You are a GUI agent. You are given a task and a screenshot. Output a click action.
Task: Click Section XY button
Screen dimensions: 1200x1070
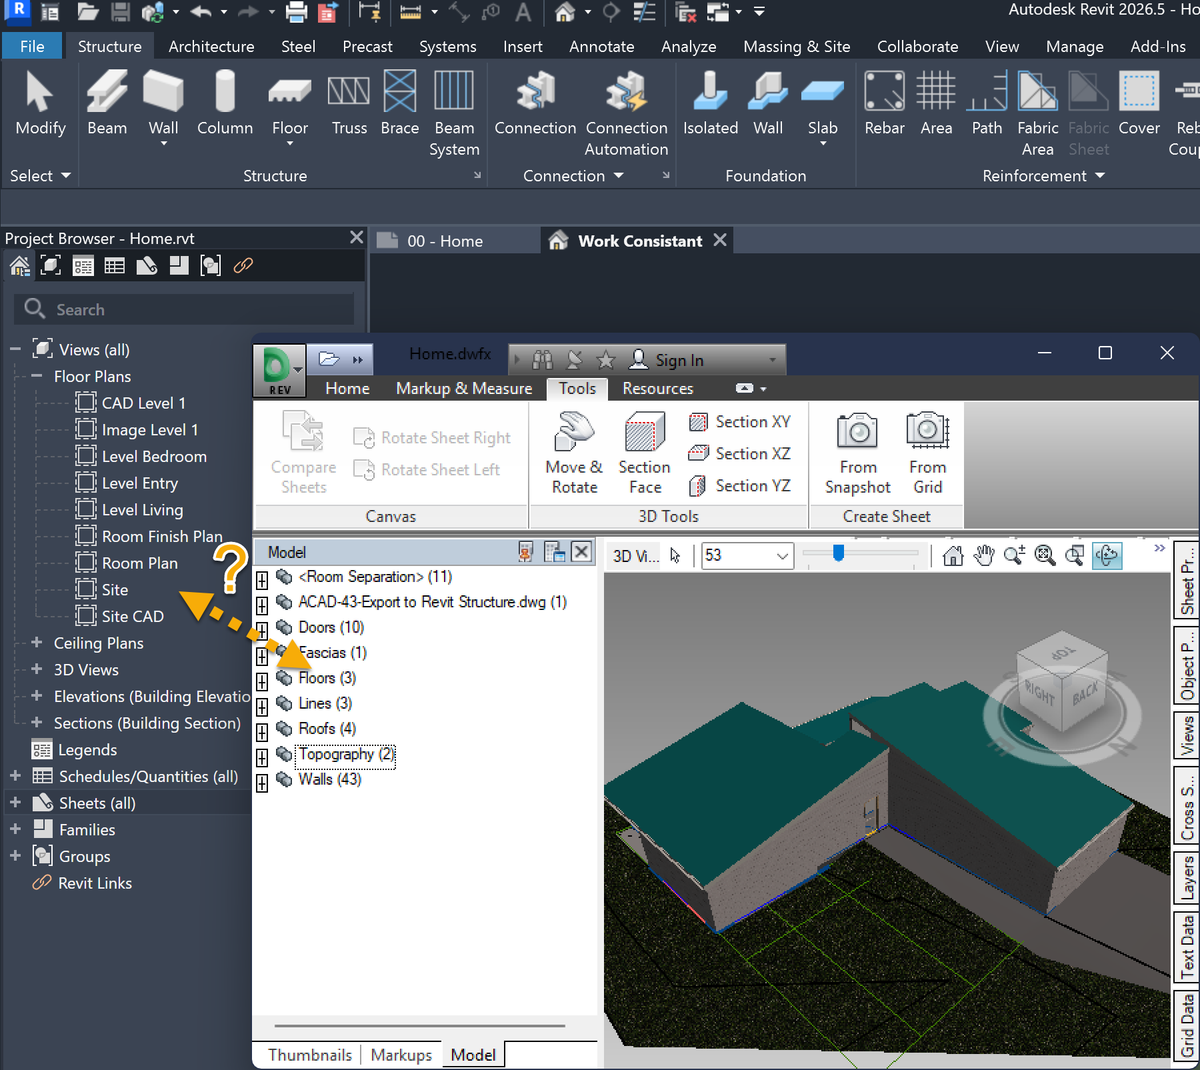(x=740, y=422)
